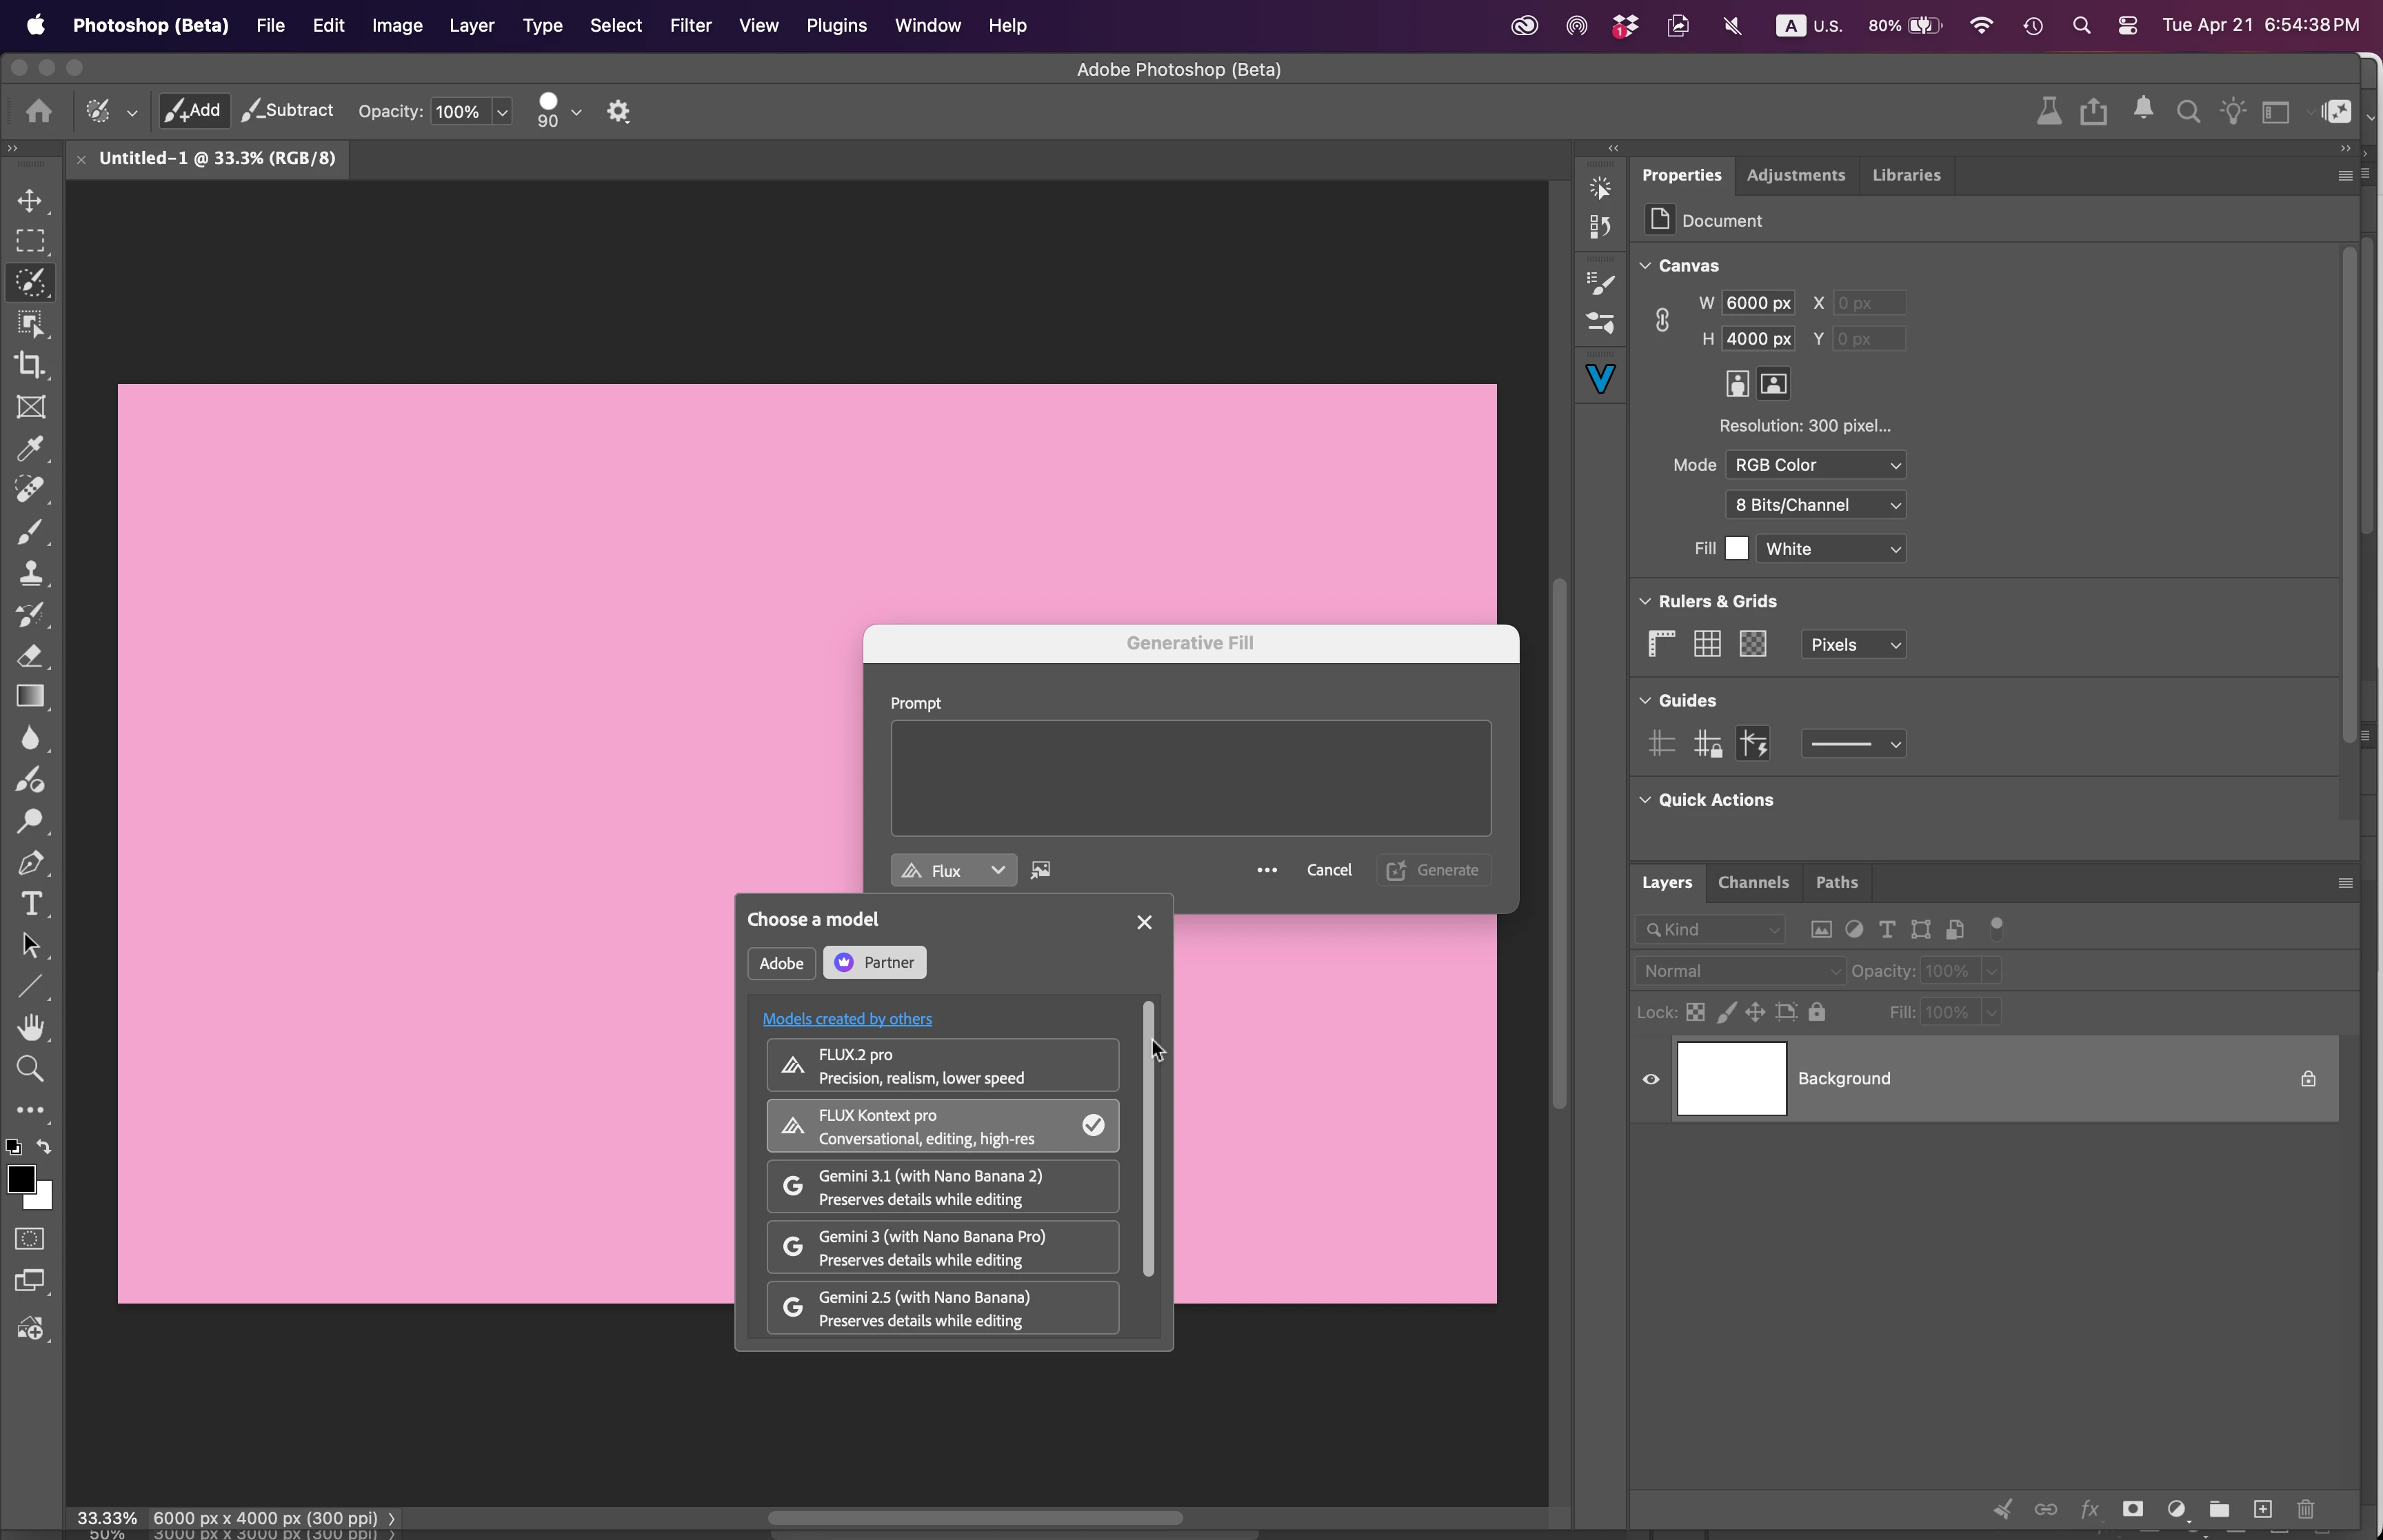Screen dimensions: 2383x1540
Task: Select the Type tool in the toolbar
Action: point(30,903)
